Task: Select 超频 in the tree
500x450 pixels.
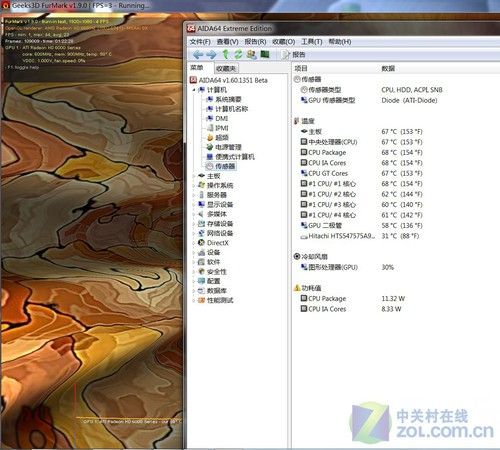Action: pyautogui.click(x=218, y=137)
